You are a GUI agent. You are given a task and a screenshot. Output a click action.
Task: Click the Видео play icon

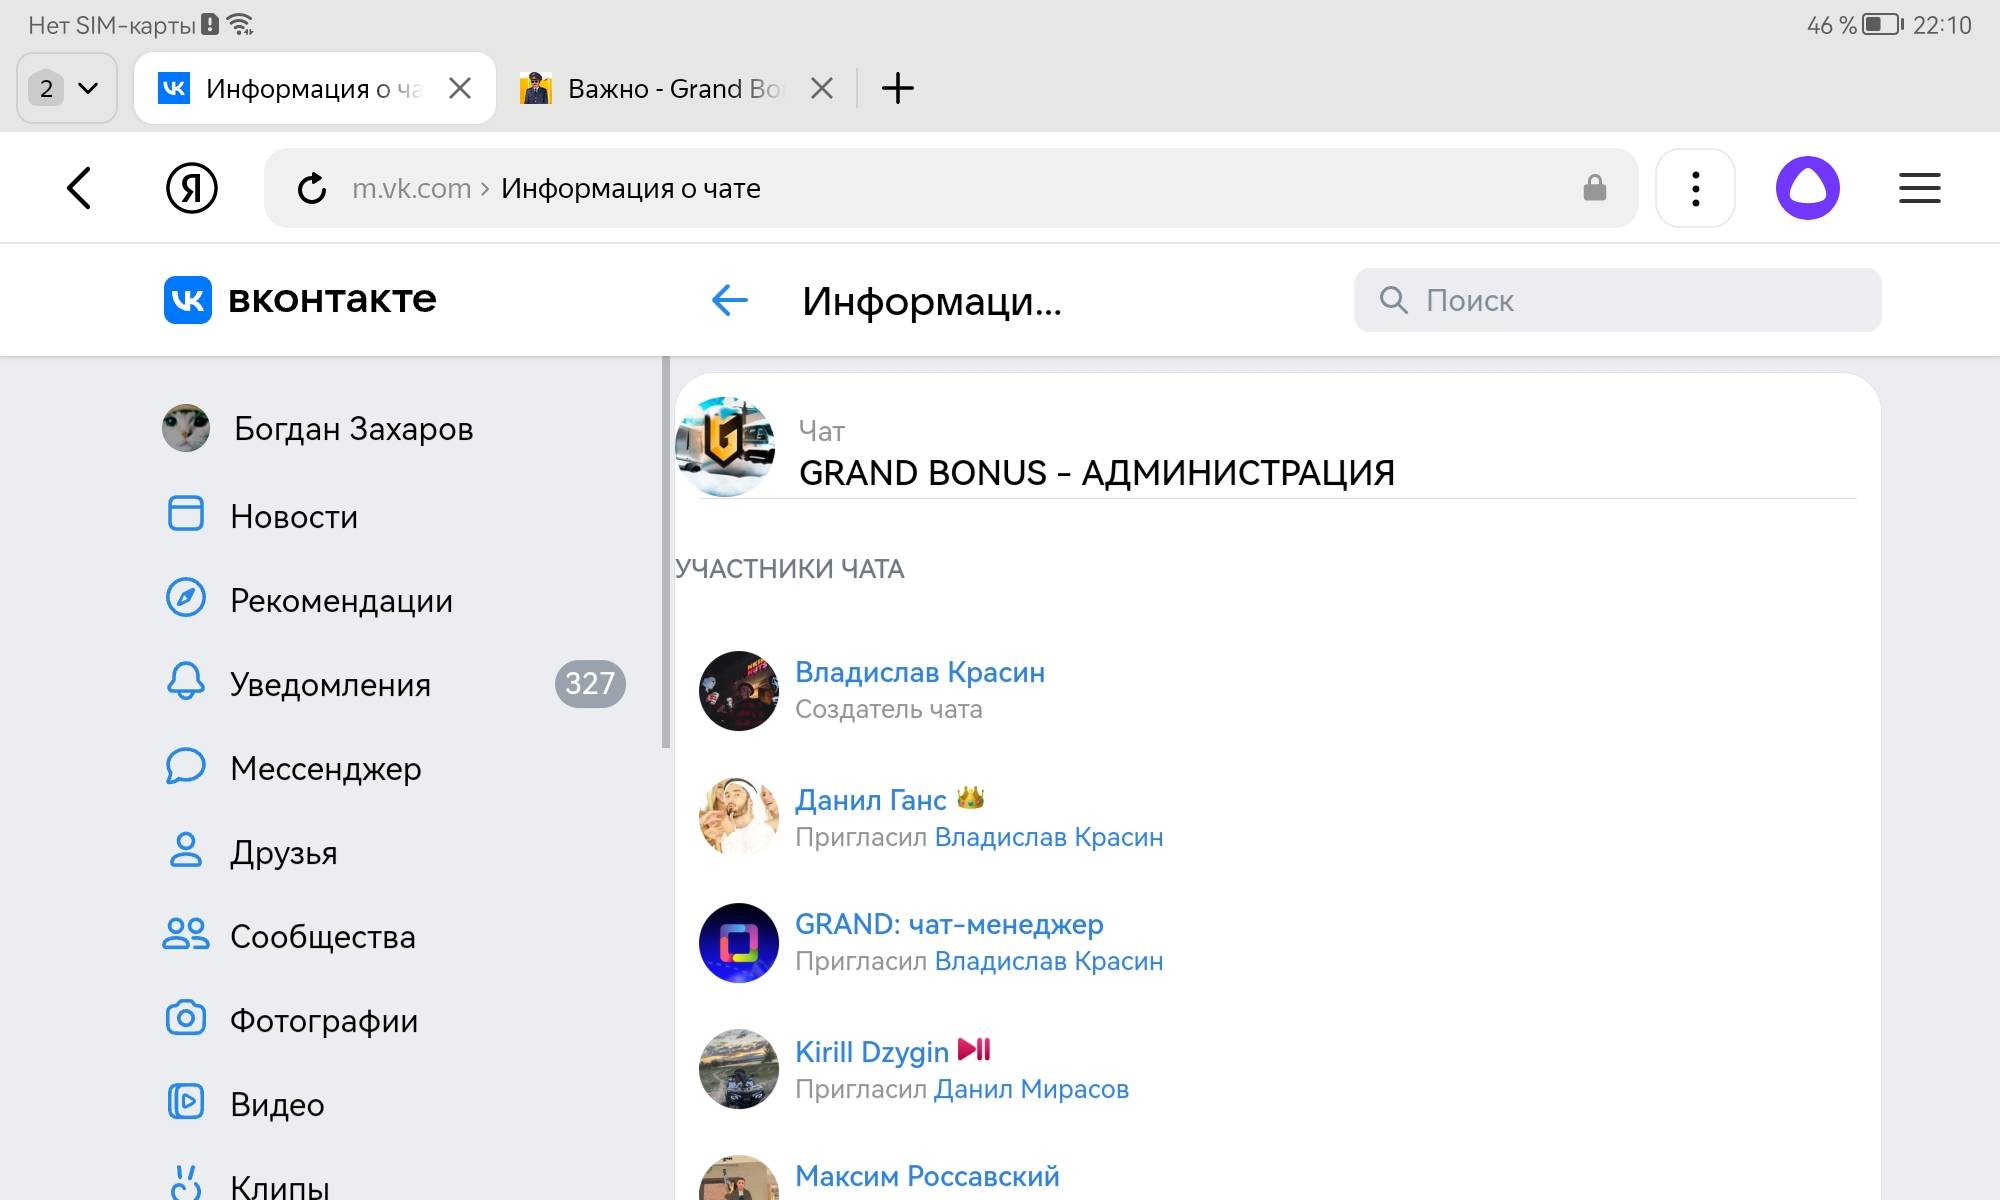(185, 1102)
